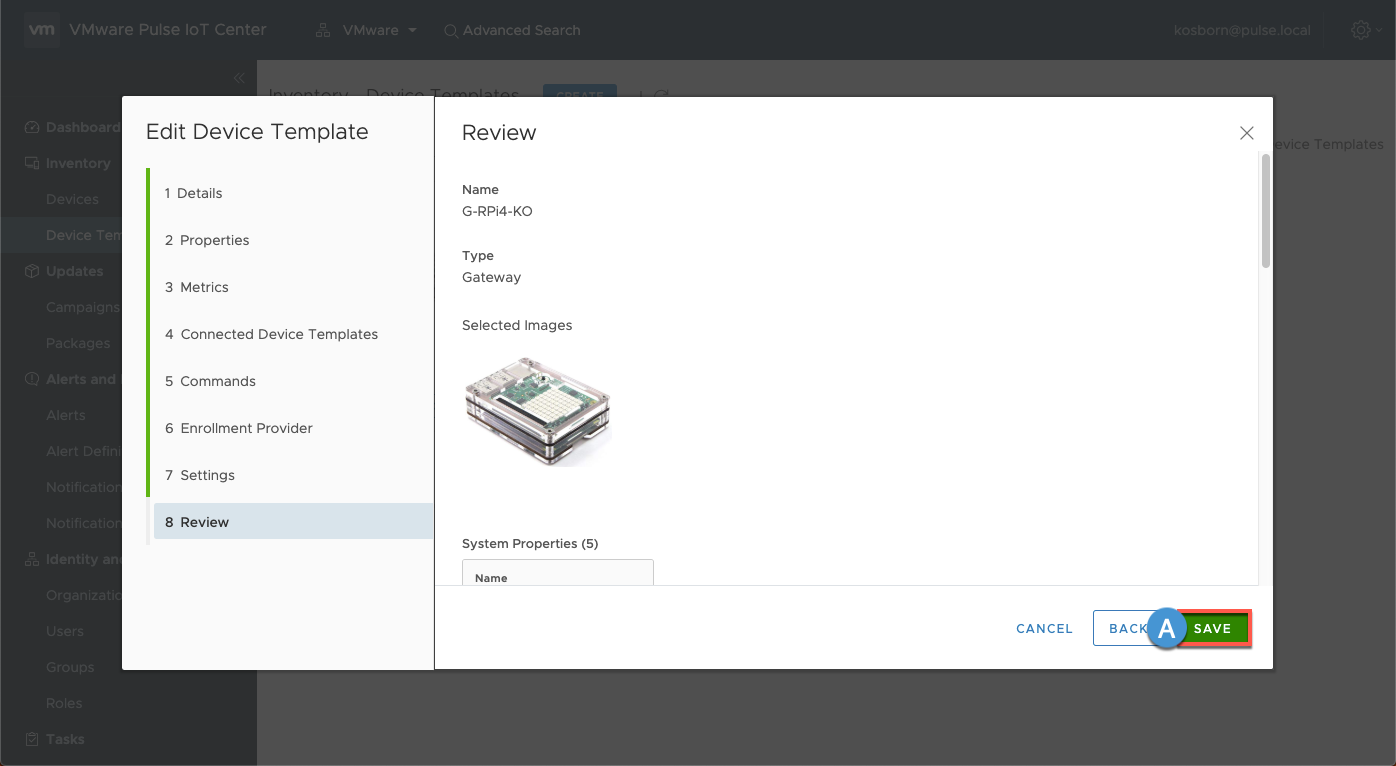
Task: Click the Advanced Search magnifier icon
Action: click(x=451, y=31)
